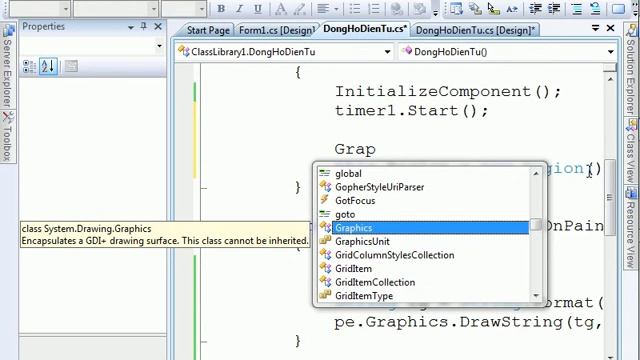Click the foreground color 'A' icon
Screen dimensions: 640x360
(x=281, y=9)
